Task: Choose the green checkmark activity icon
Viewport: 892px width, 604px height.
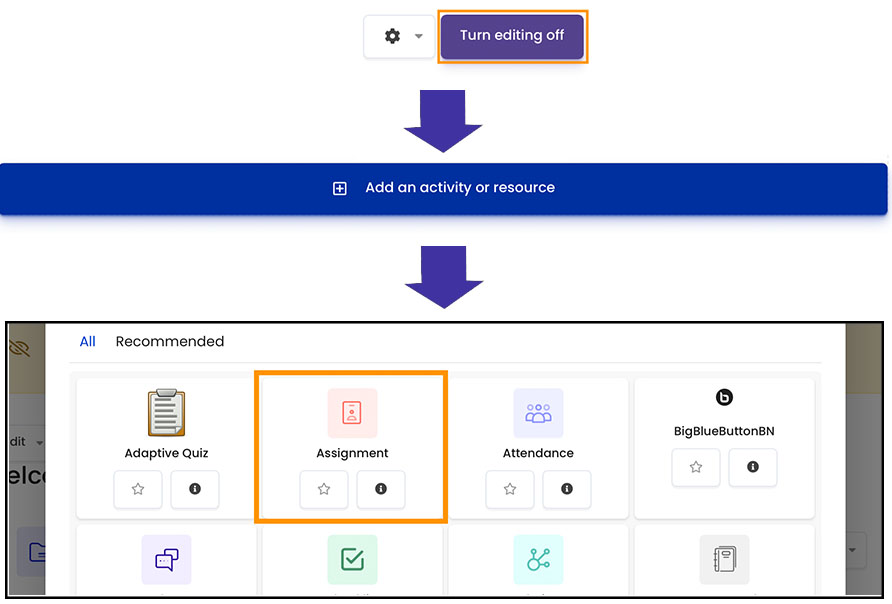Action: pyautogui.click(x=352, y=560)
